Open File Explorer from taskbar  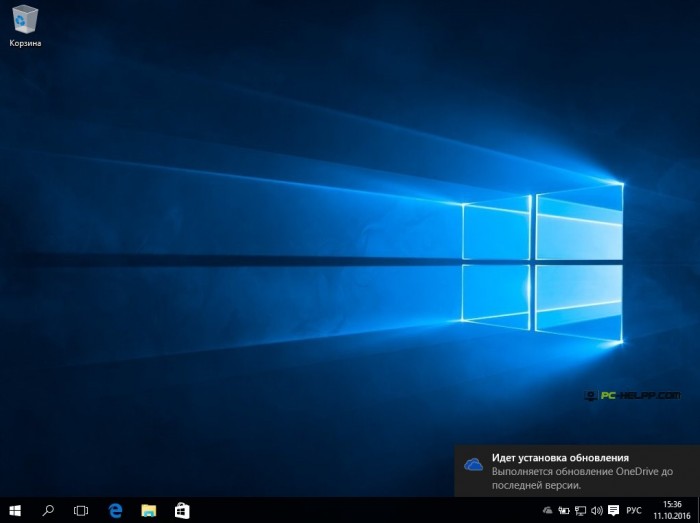click(x=149, y=510)
